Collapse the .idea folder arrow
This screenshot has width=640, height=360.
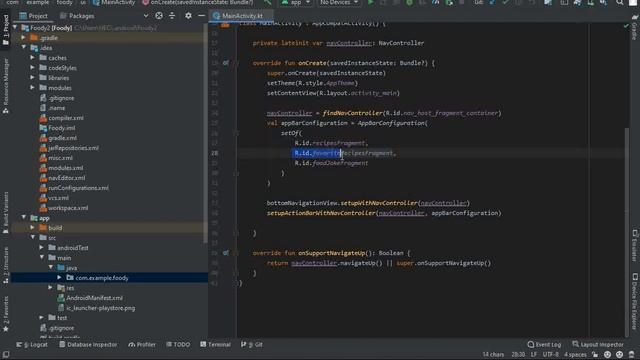click(x=23, y=47)
